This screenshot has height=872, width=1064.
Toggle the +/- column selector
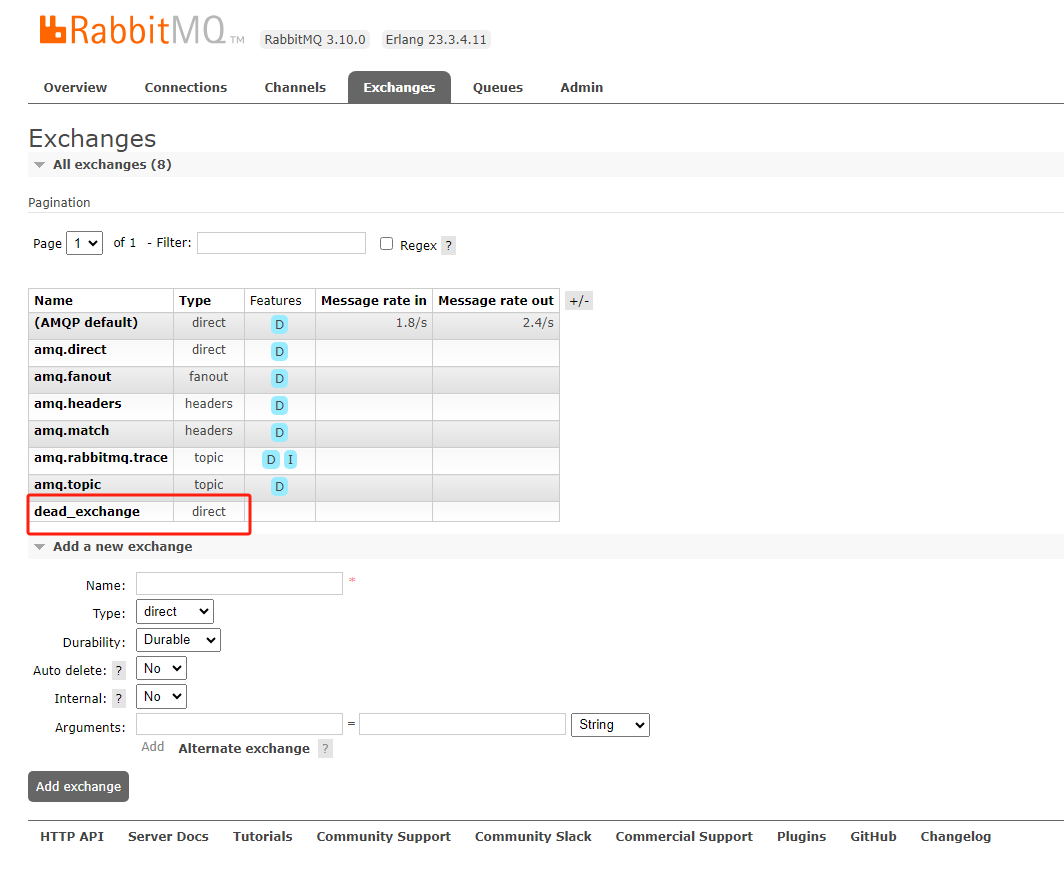coord(579,301)
